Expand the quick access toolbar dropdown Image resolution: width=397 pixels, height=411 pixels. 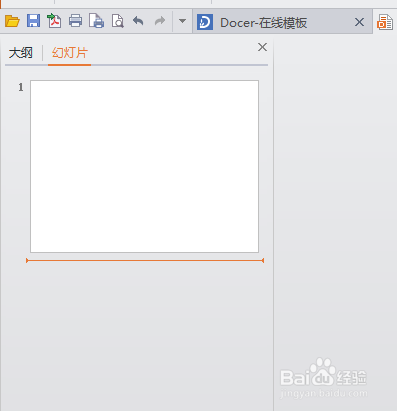tap(182, 21)
